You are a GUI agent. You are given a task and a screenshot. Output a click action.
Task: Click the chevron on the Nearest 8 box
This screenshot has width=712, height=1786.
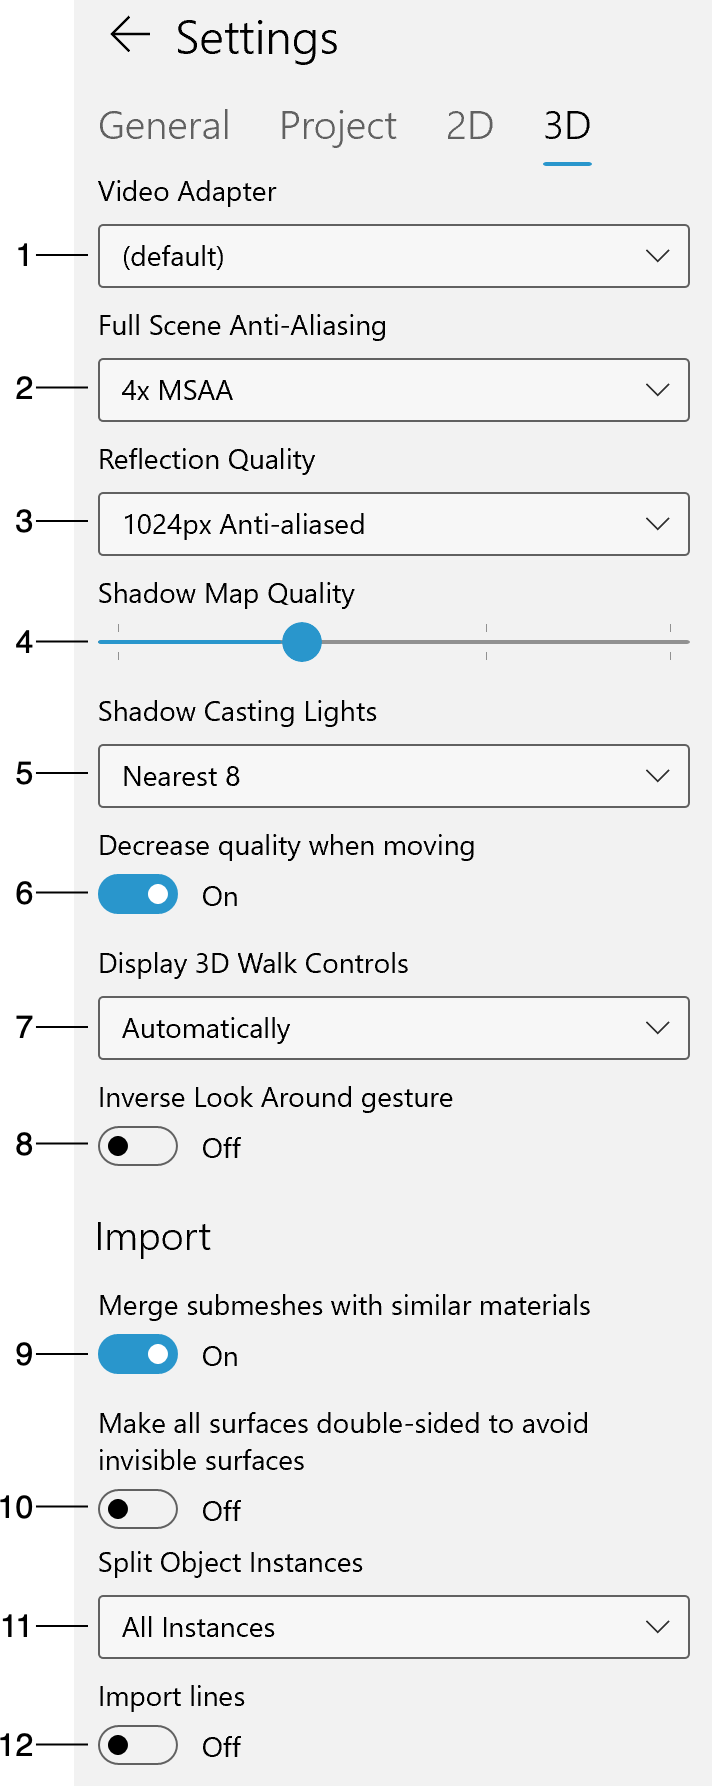click(x=657, y=776)
